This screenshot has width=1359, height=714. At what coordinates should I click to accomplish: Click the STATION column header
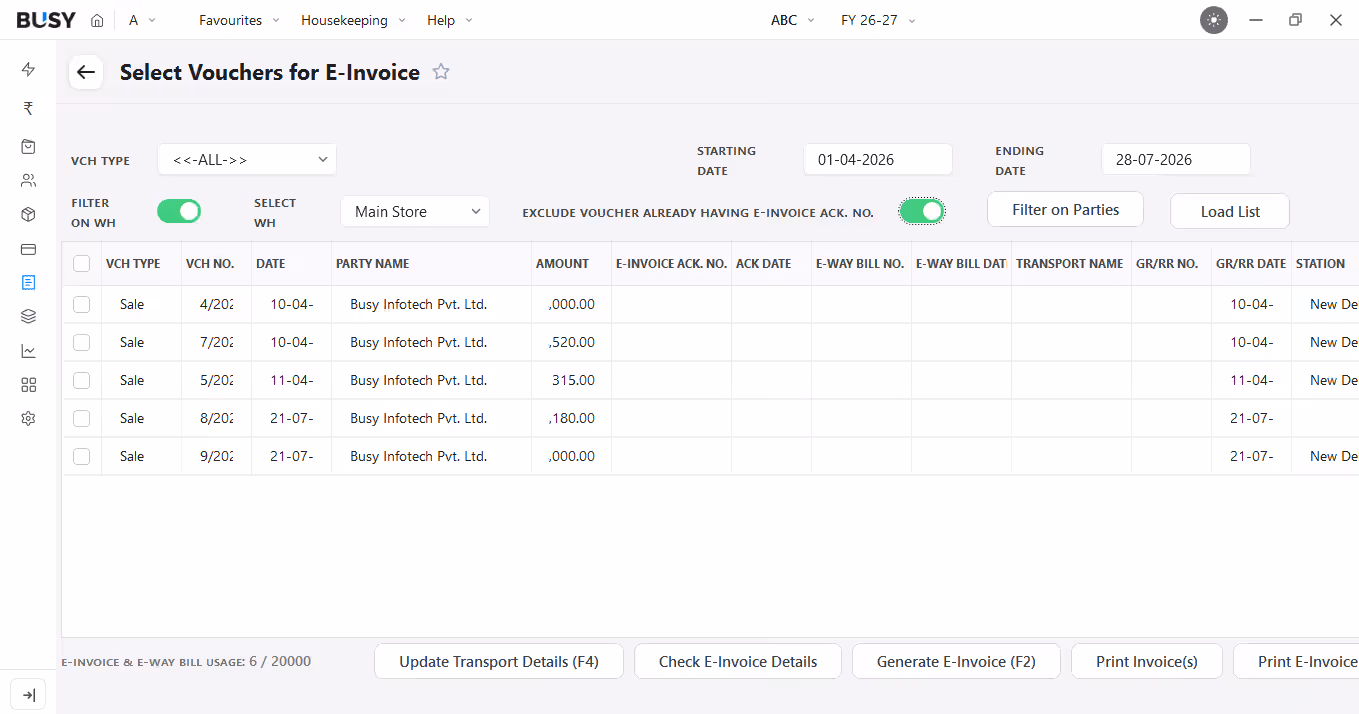(1325, 264)
